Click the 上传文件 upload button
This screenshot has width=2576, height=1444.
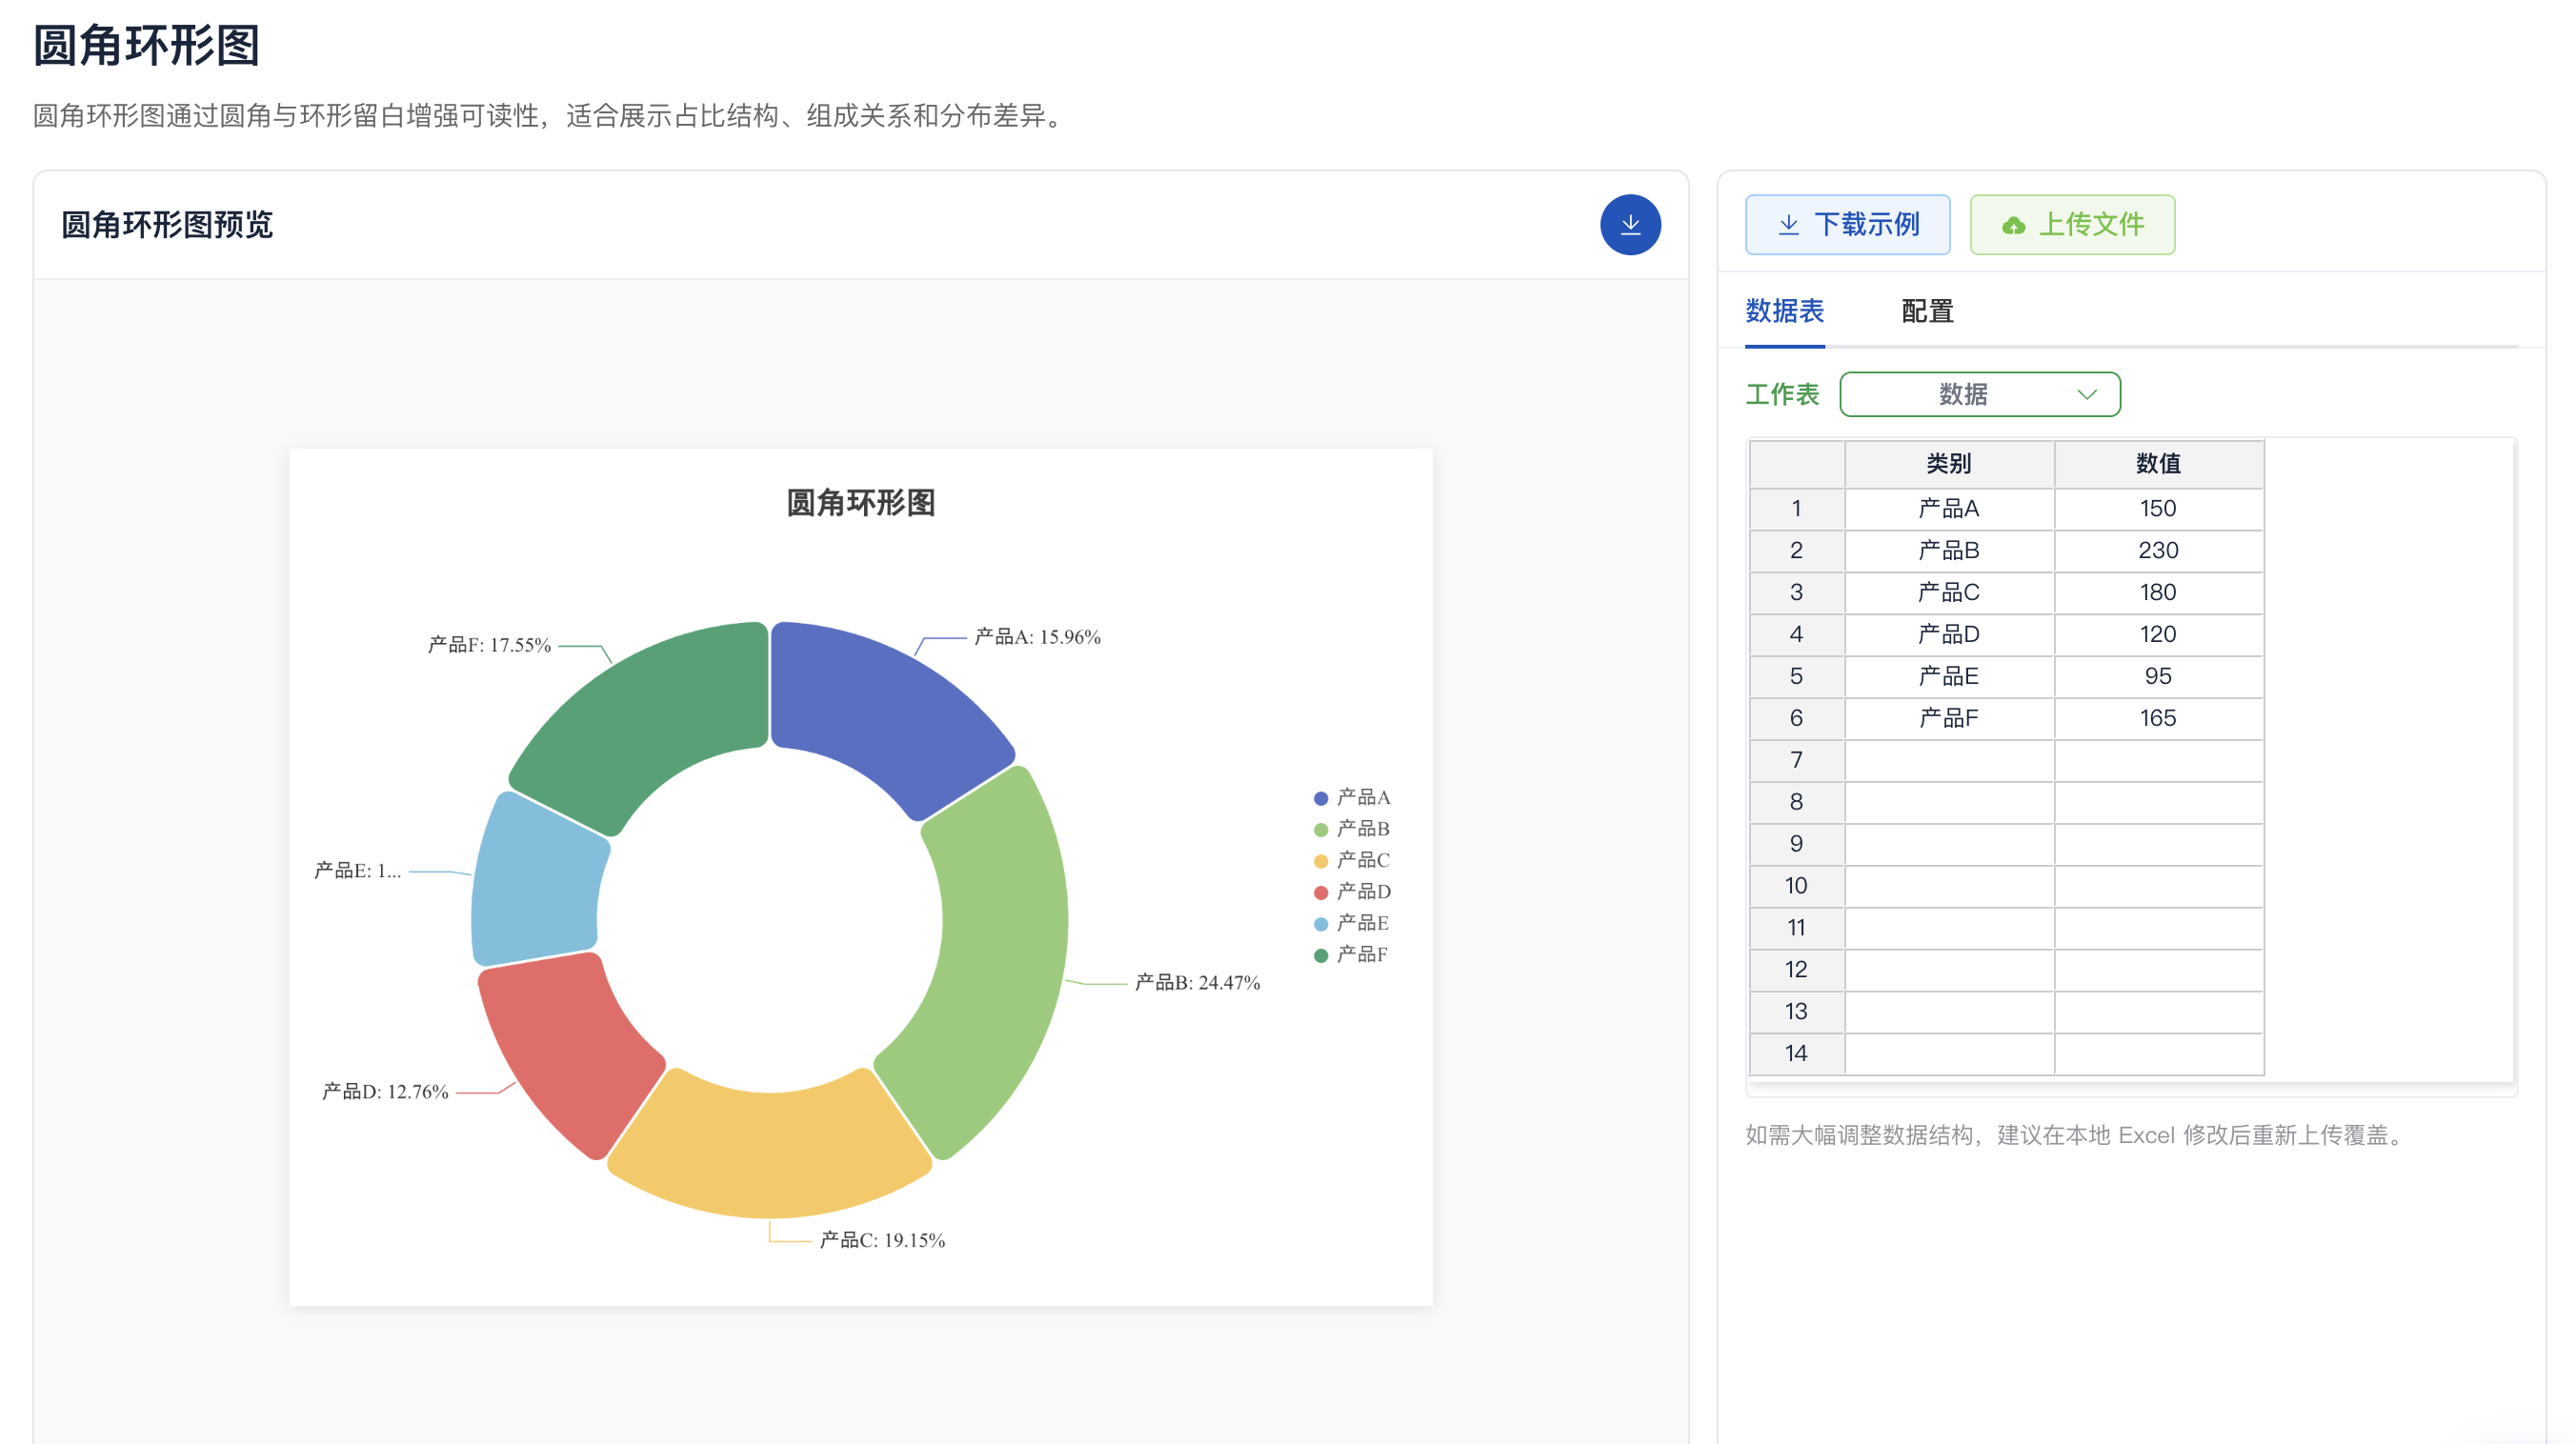point(2072,225)
